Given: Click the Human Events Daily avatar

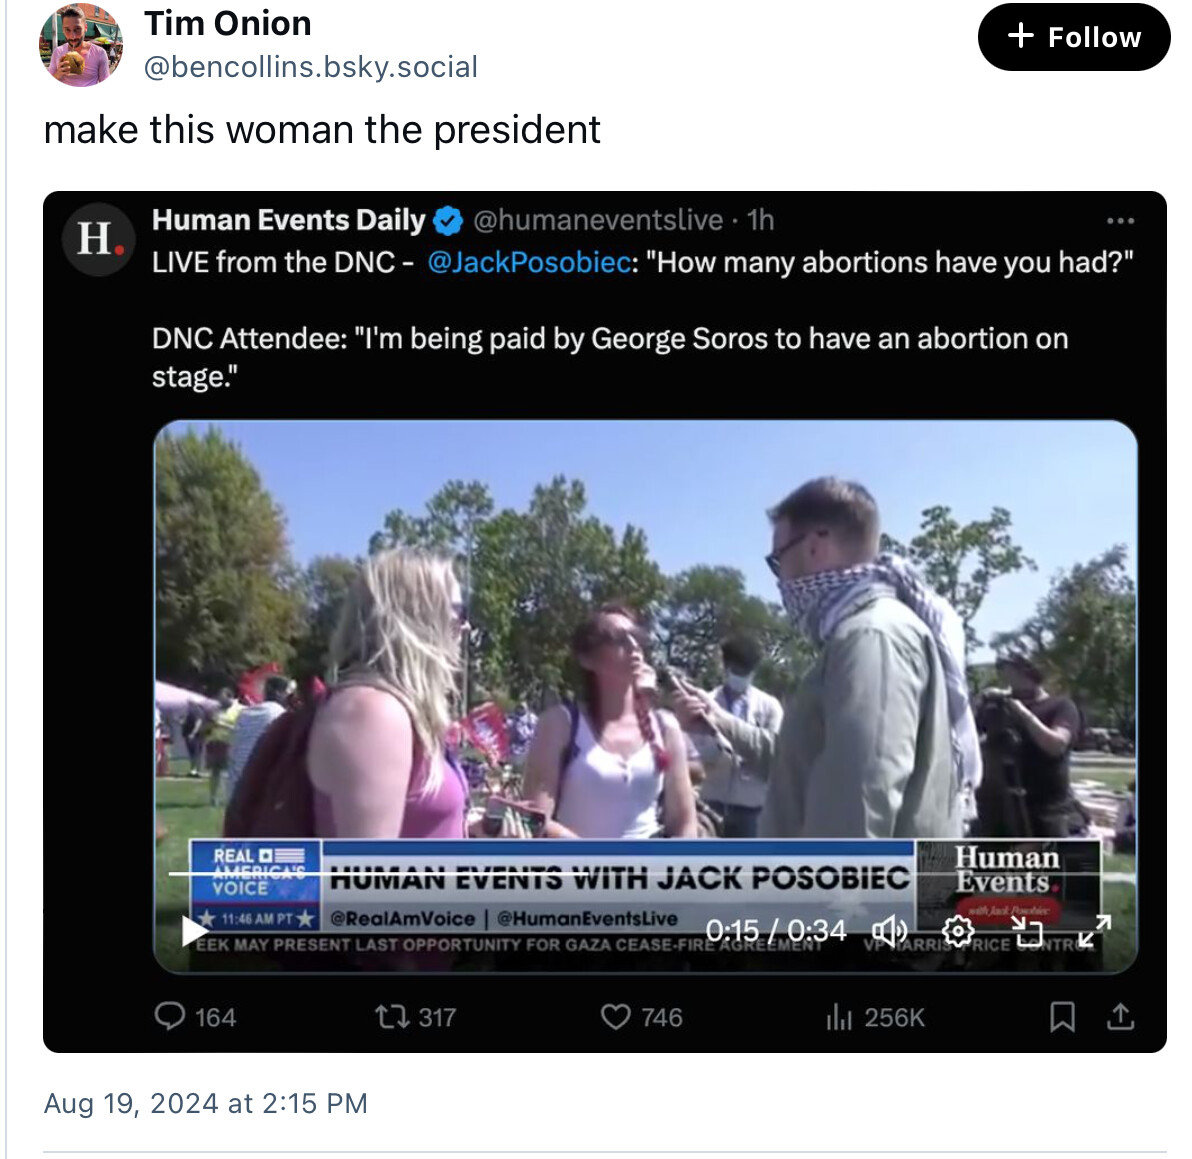Looking at the screenshot, I should (99, 238).
